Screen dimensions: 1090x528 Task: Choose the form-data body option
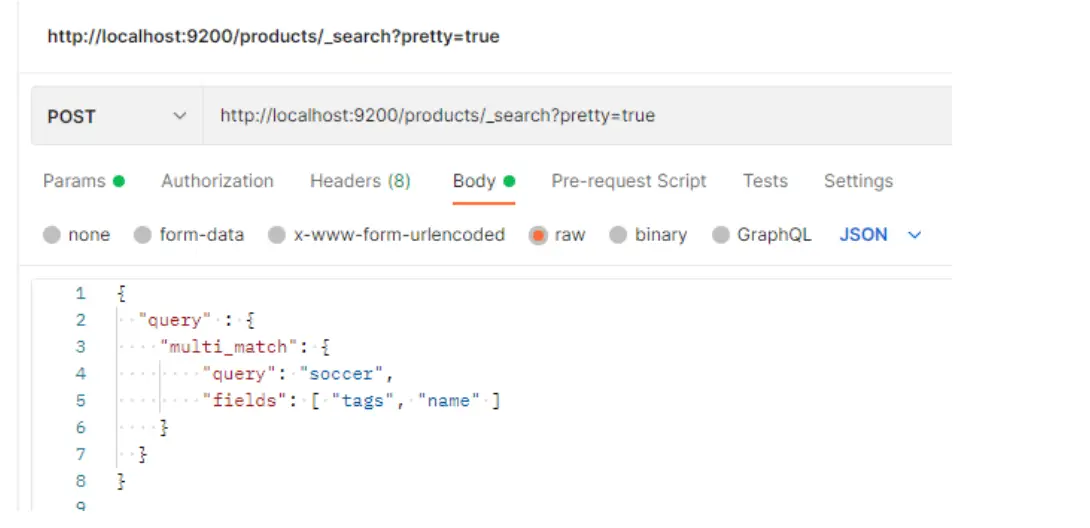click(143, 235)
